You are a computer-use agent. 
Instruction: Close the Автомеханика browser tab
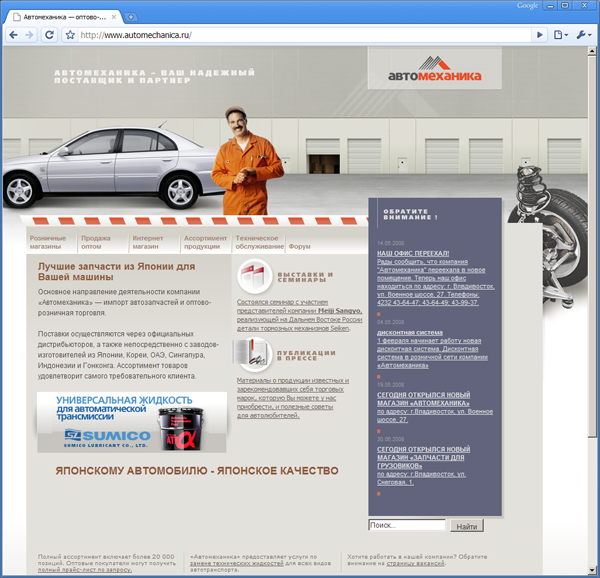(x=114, y=17)
